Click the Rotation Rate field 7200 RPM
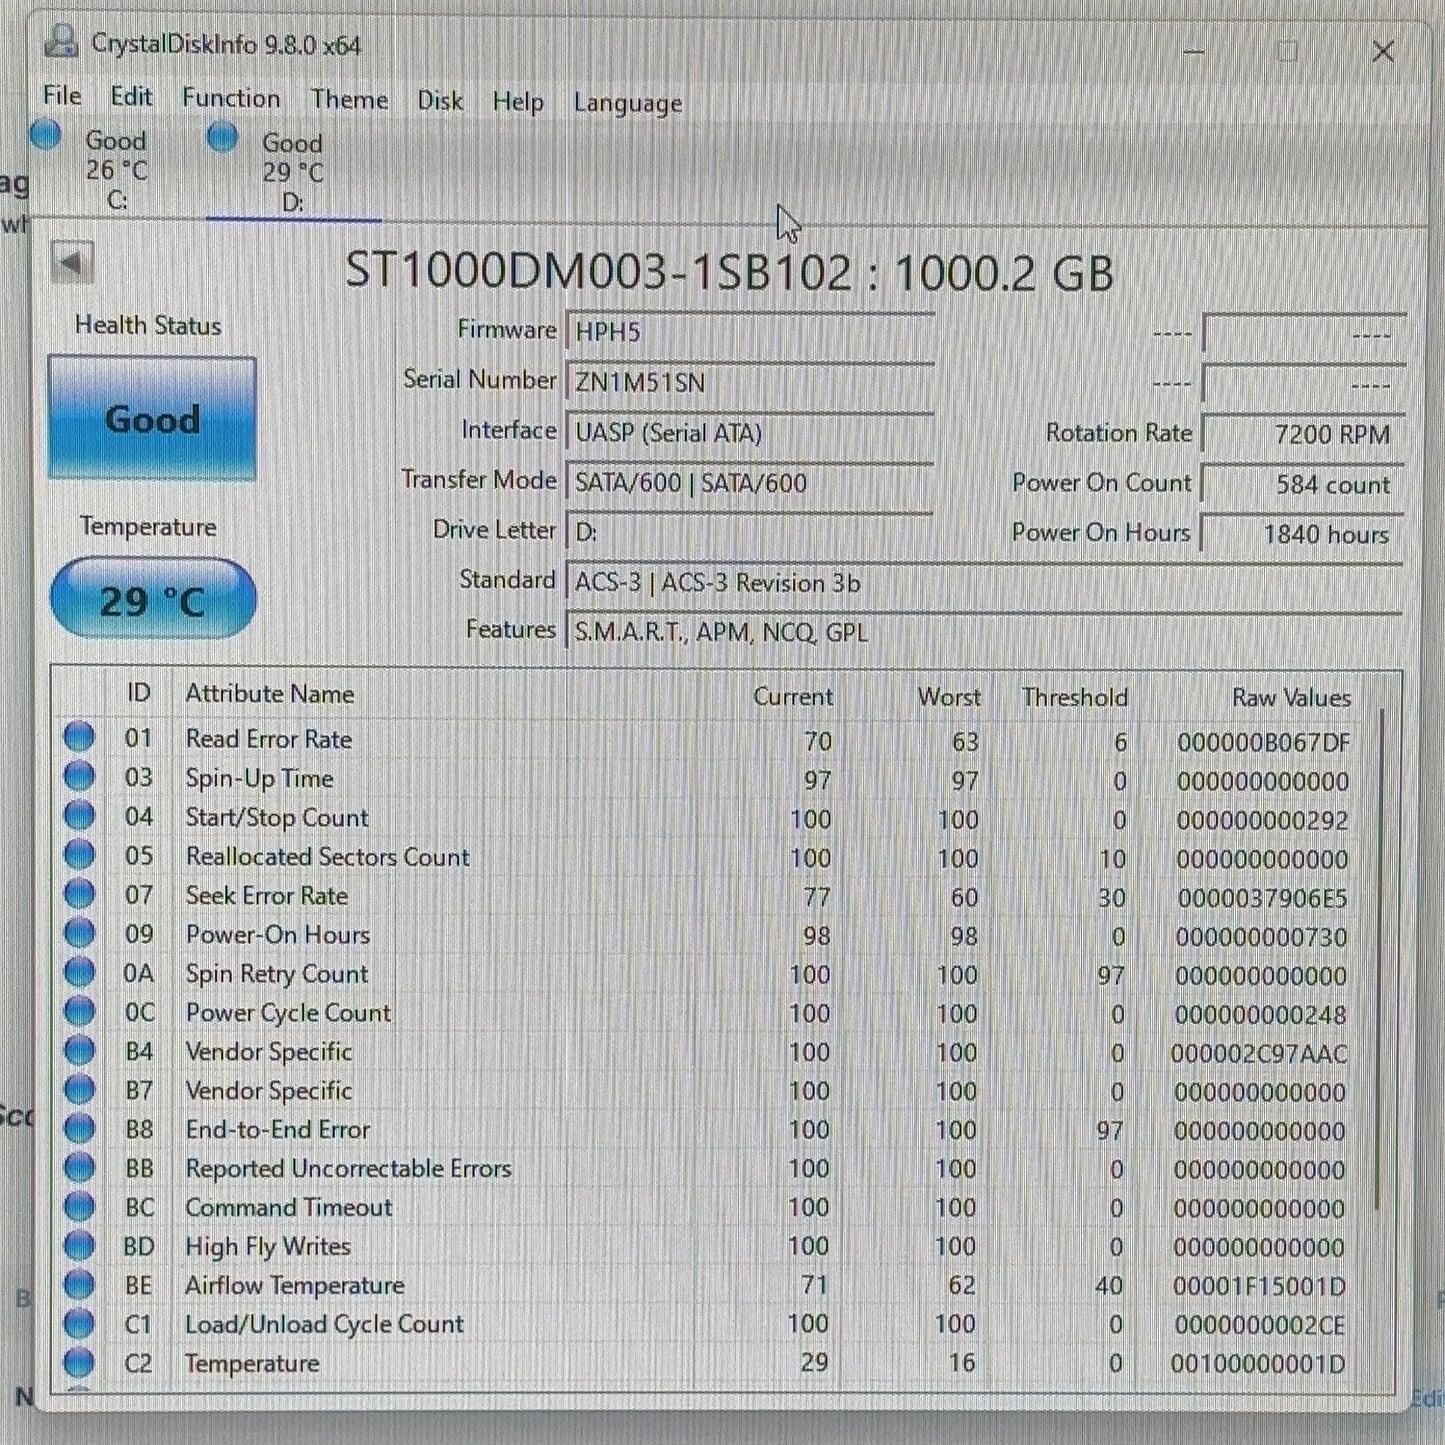Image resolution: width=1445 pixels, height=1445 pixels. 1303,434
